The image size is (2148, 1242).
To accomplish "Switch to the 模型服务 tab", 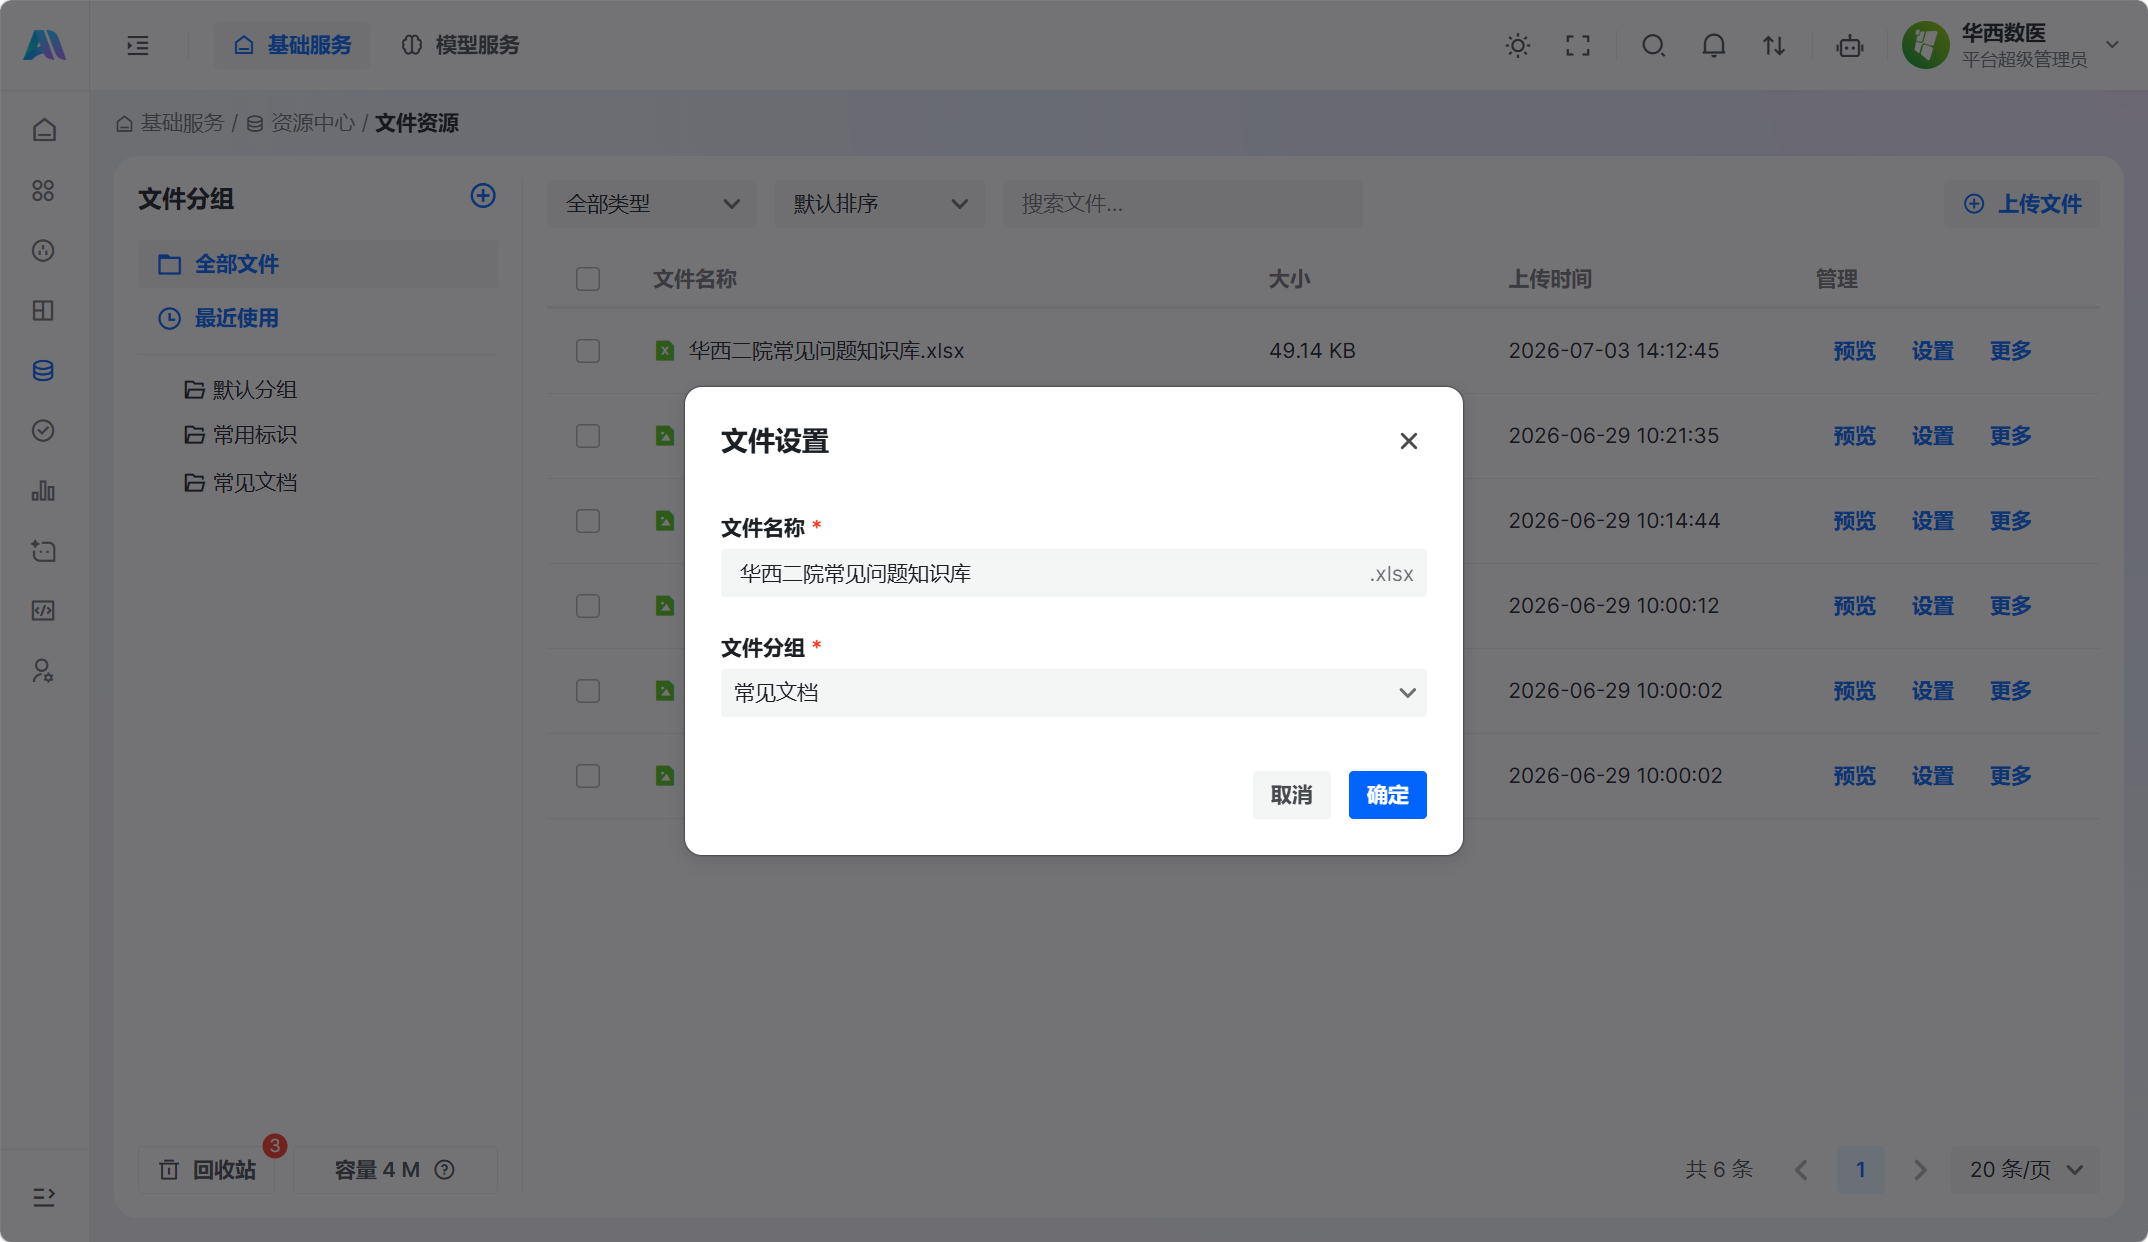I will point(460,45).
